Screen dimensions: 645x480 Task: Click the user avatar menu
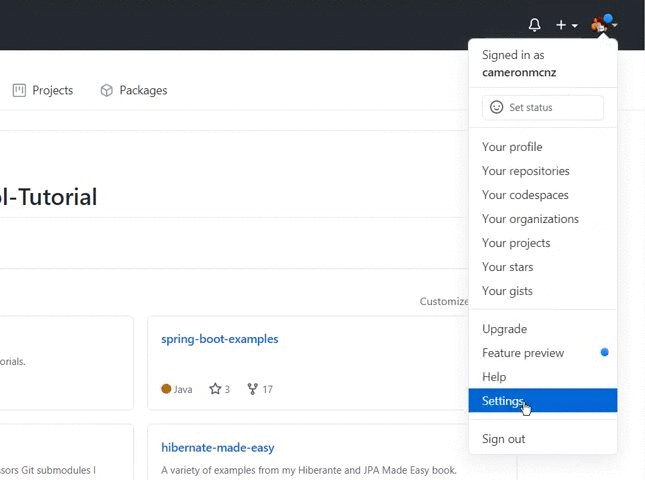coord(604,25)
